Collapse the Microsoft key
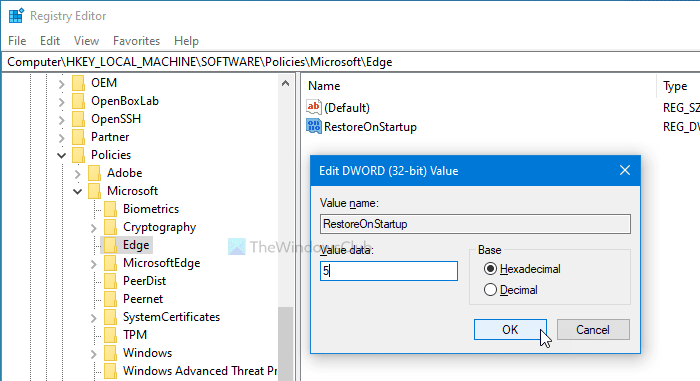The width and height of the screenshot is (700, 381). (78, 192)
